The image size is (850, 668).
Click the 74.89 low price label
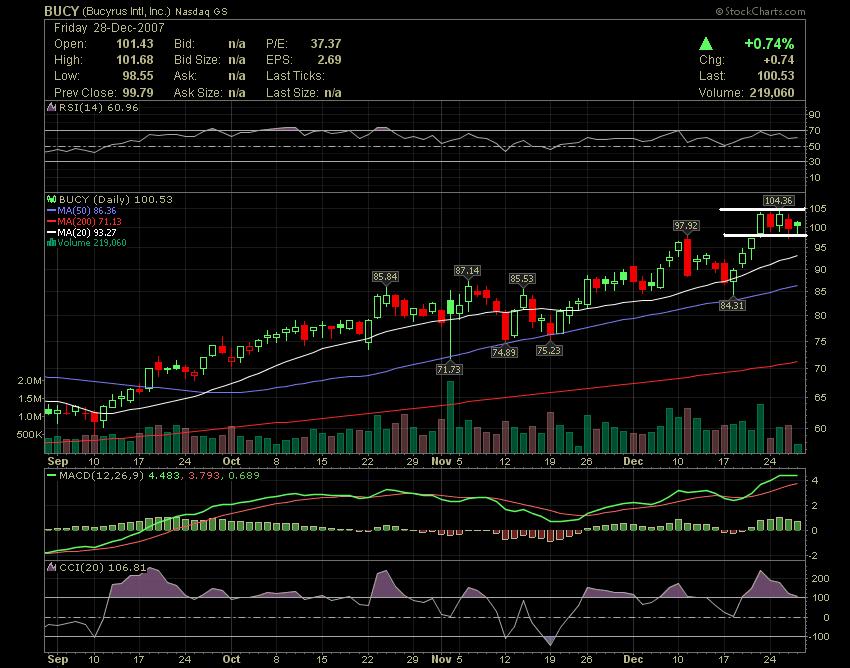click(504, 352)
